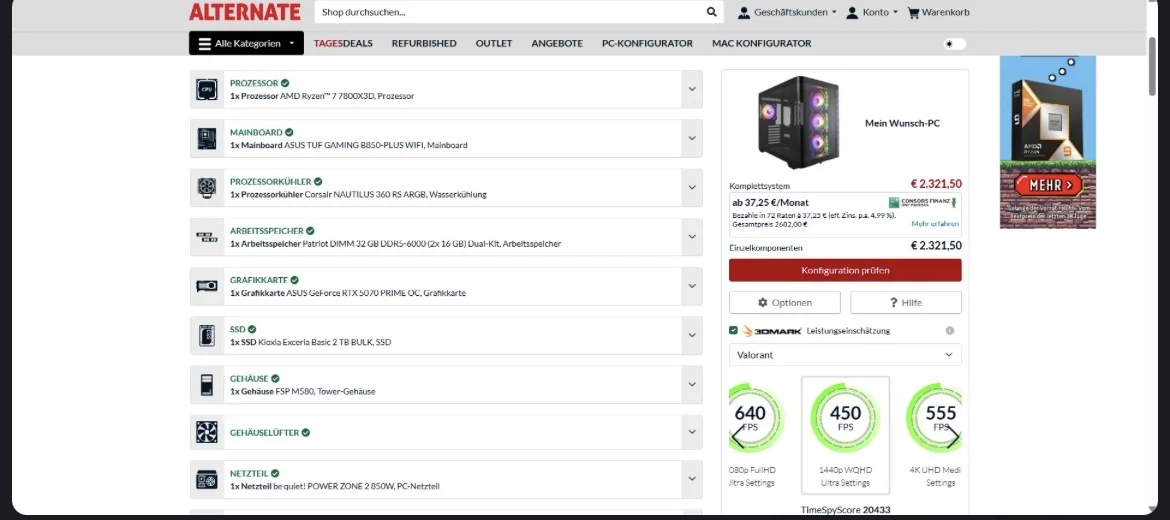This screenshot has height=520, width=1170.
Task: Click the Shop durchsuchen search field
Action: (511, 12)
